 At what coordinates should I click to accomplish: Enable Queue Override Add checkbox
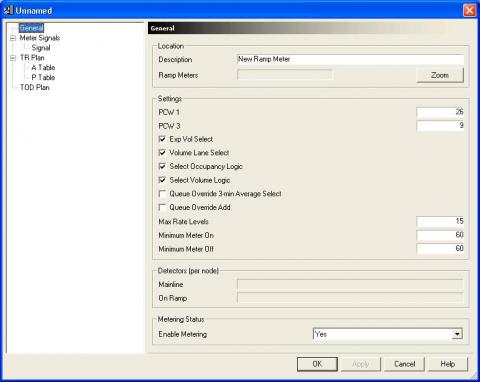click(x=162, y=207)
